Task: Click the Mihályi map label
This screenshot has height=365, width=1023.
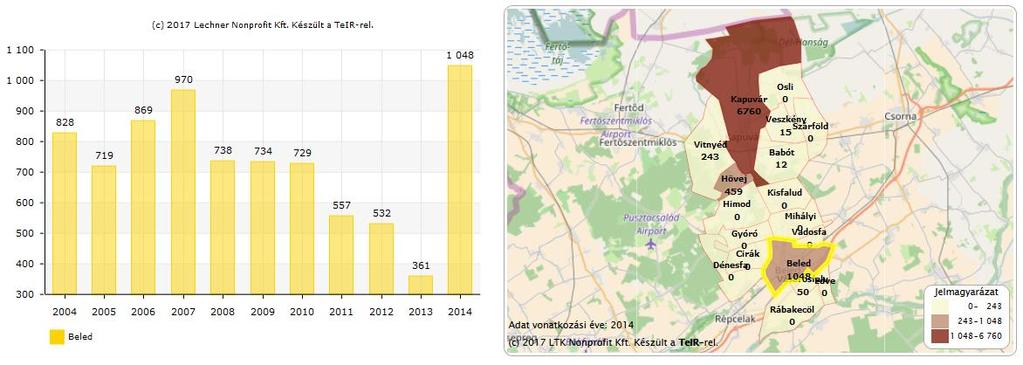Action: [x=800, y=216]
